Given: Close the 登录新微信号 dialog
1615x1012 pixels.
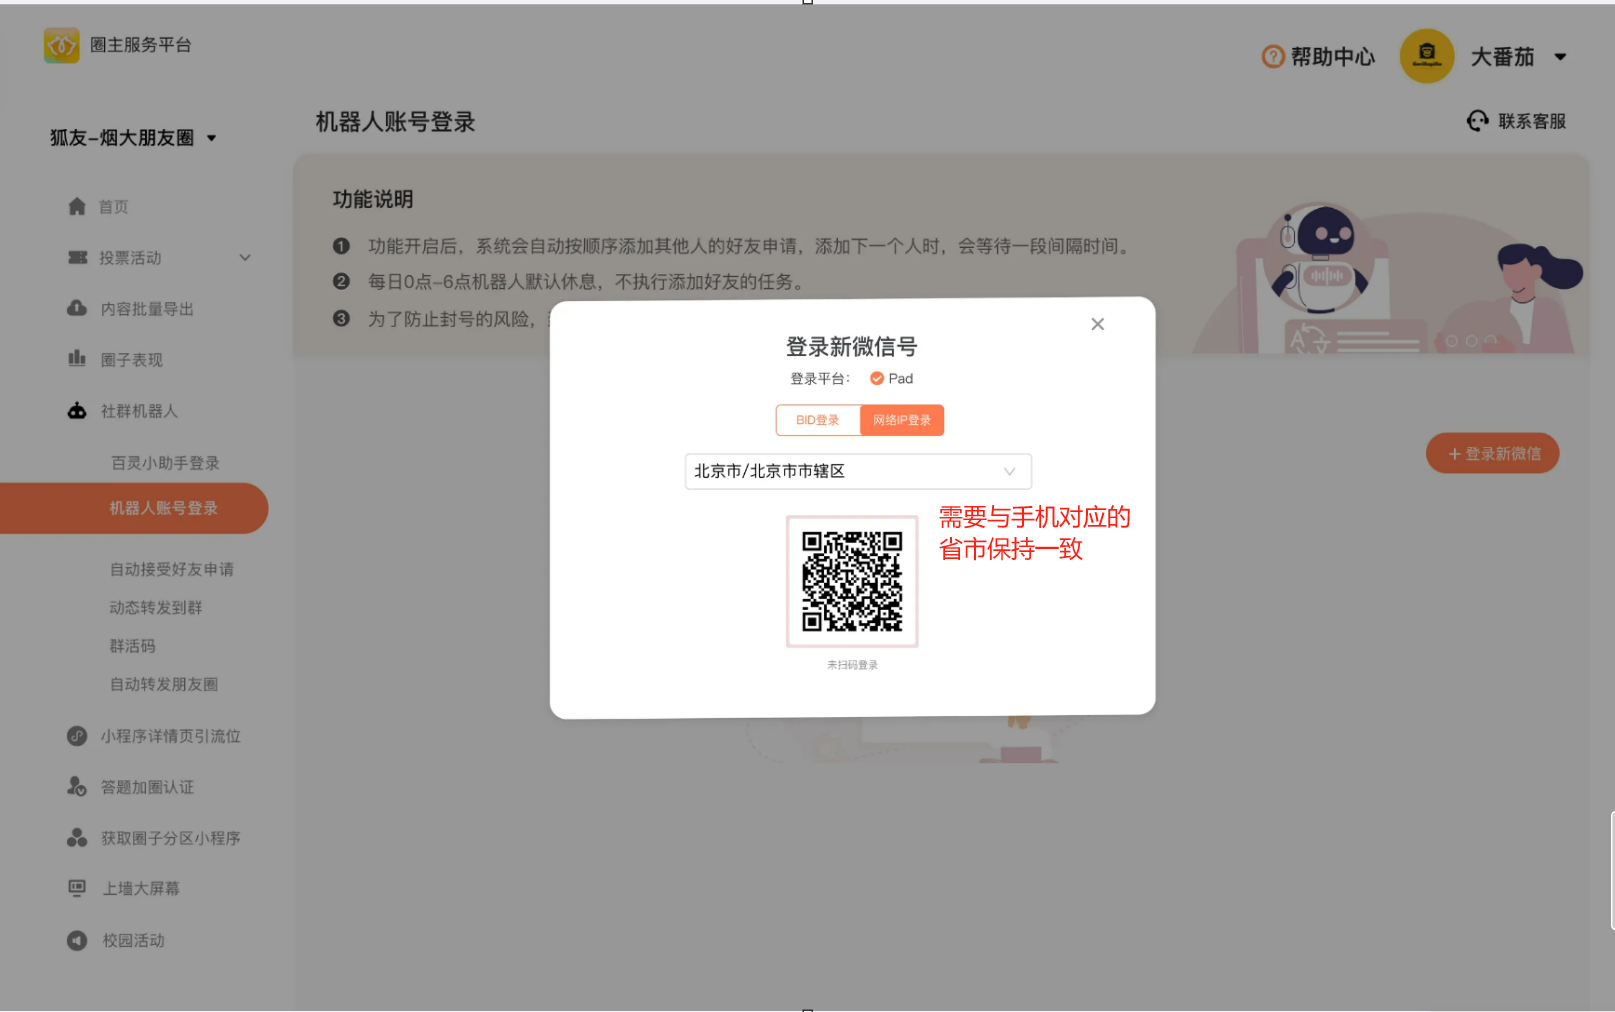Looking at the screenshot, I should (x=1097, y=324).
